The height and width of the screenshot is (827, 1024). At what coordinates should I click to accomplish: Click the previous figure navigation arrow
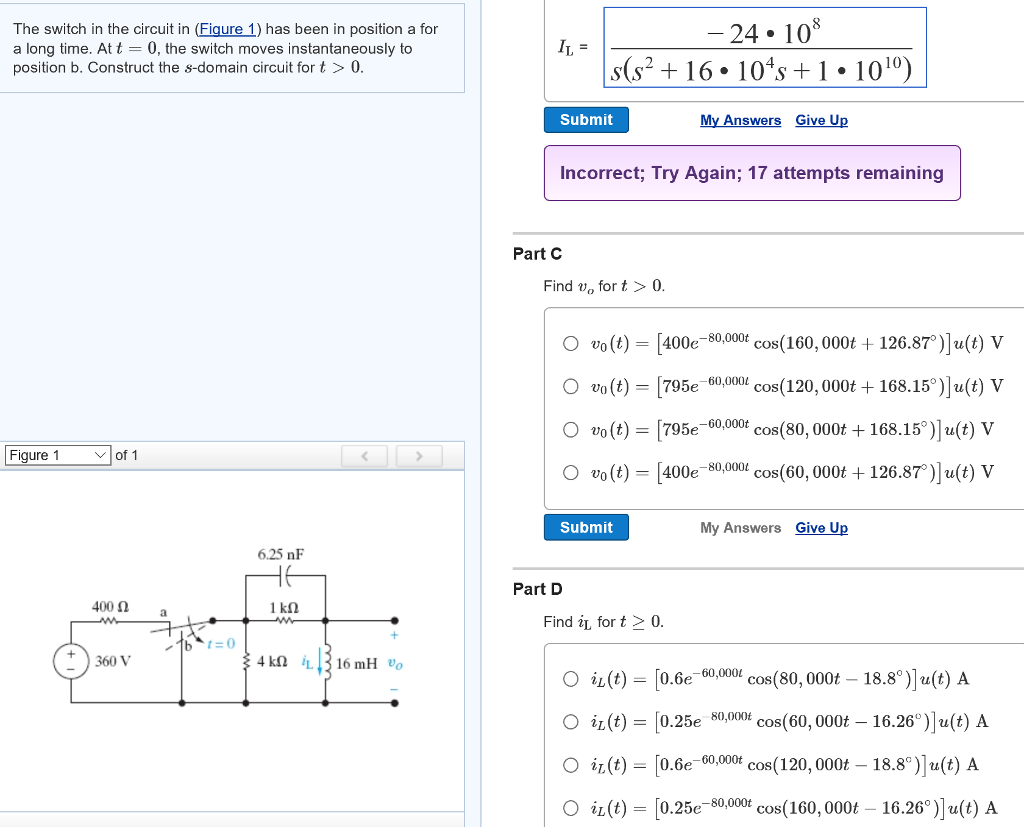pos(364,455)
